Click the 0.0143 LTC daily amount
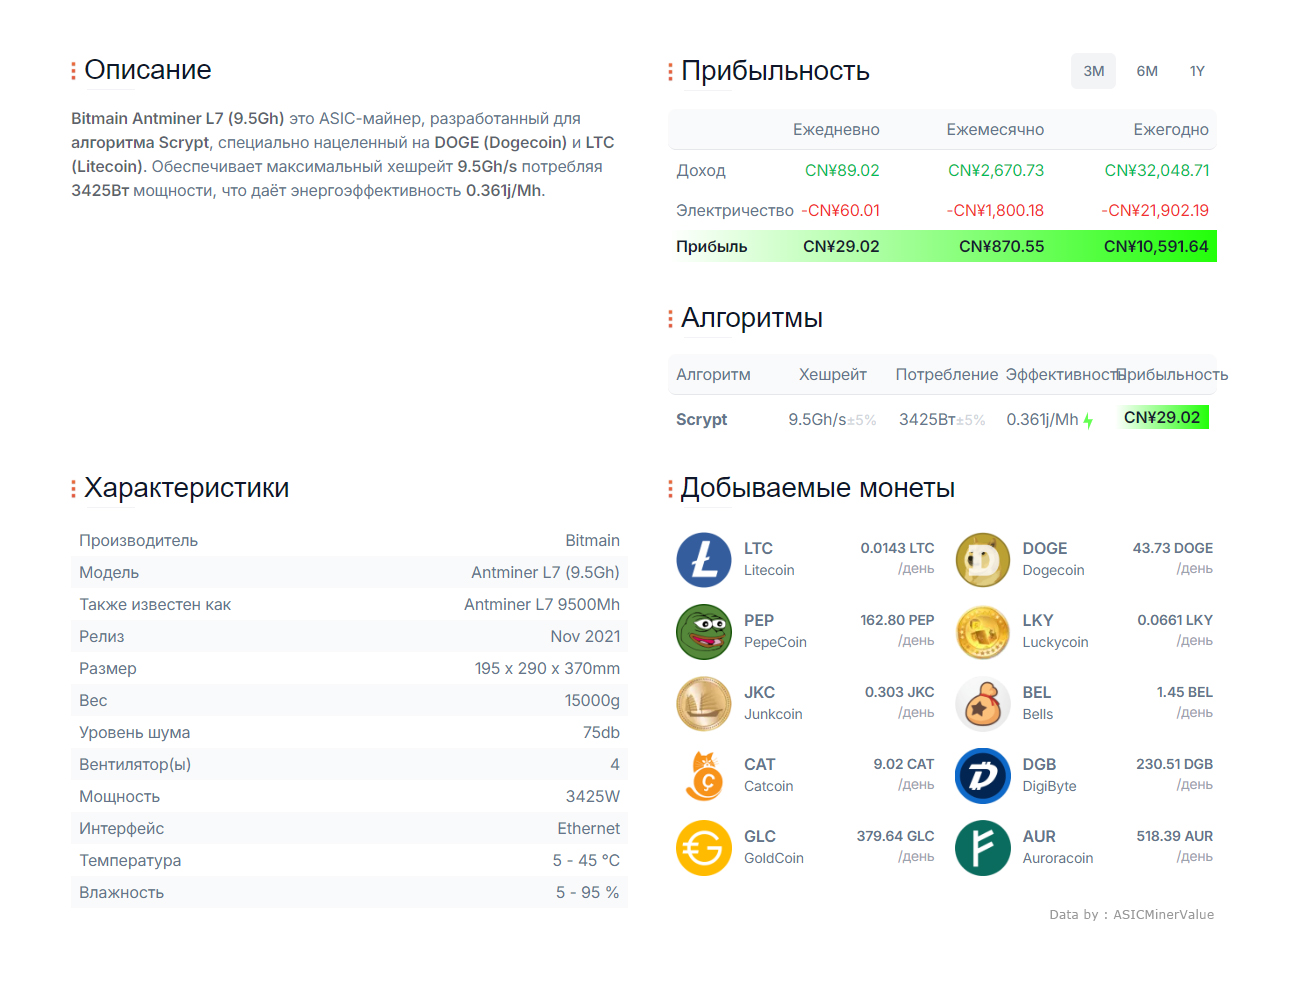 click(897, 548)
